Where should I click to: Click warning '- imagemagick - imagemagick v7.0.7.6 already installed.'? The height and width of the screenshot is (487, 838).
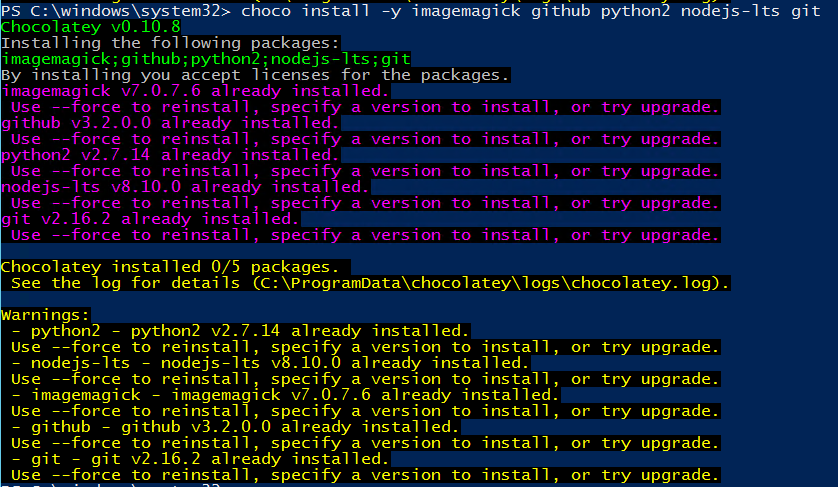(x=285, y=395)
